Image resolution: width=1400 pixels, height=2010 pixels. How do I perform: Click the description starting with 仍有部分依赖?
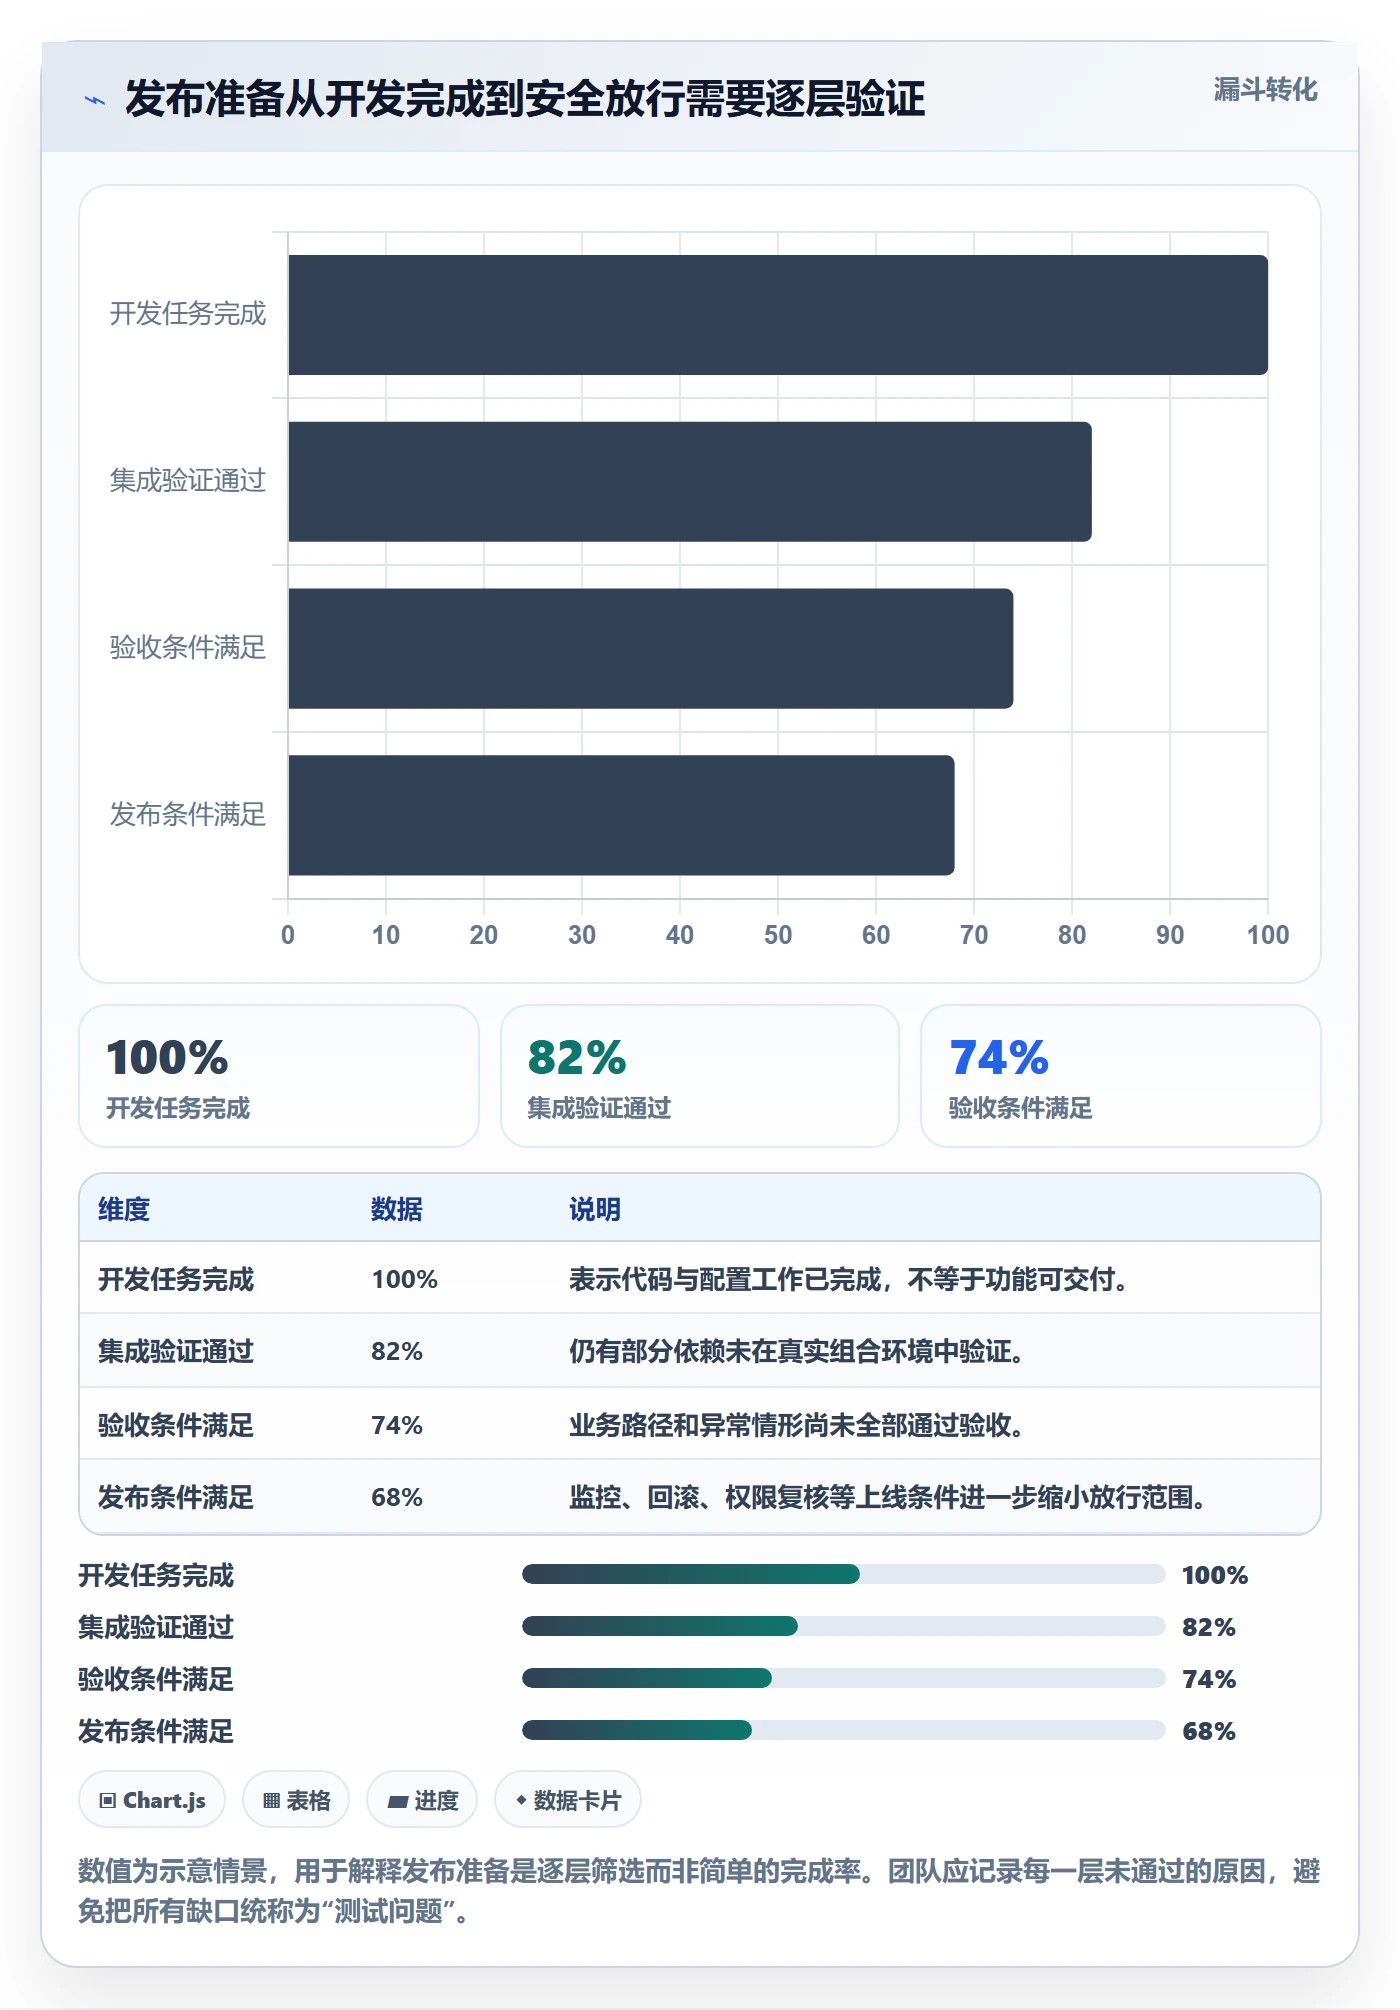tap(796, 1351)
